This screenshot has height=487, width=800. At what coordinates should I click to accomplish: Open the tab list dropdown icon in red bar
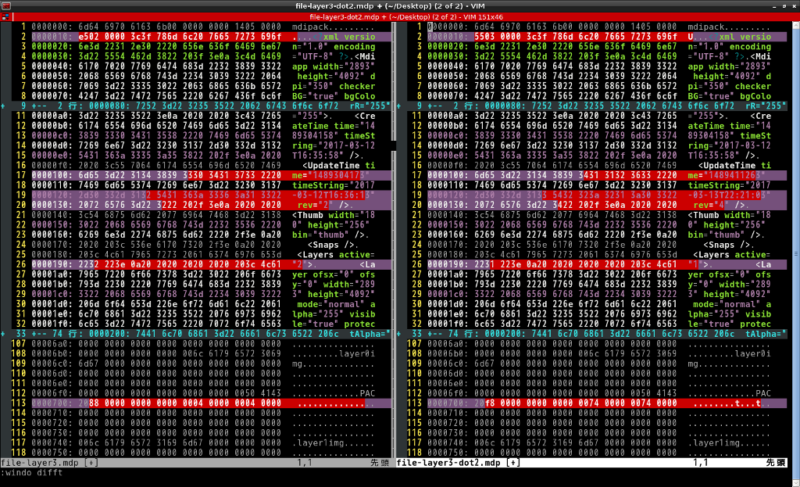point(6,17)
